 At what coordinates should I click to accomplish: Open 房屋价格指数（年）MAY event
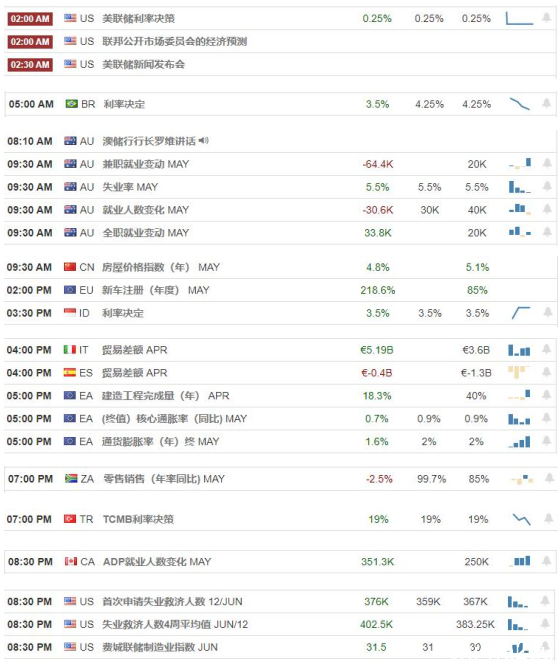161,267
